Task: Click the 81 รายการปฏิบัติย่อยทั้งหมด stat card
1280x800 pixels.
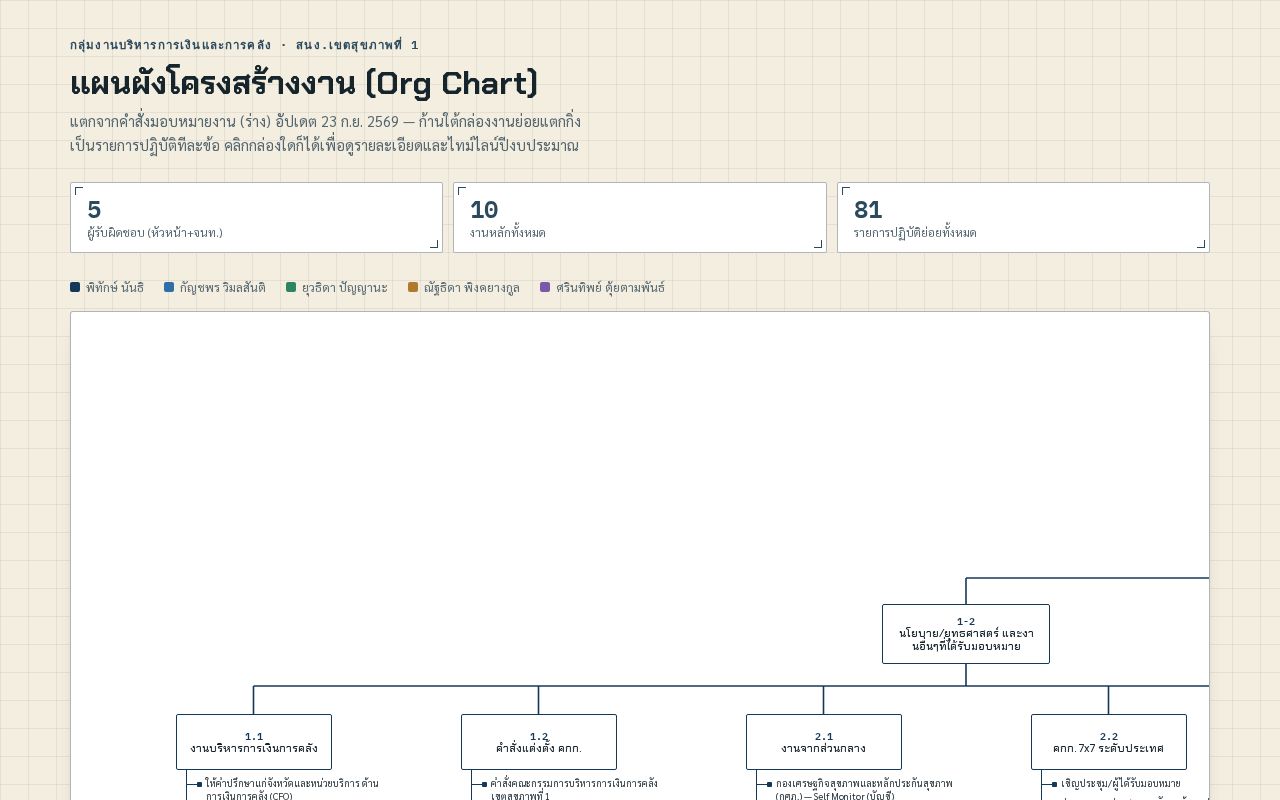Action: [x=1023, y=217]
